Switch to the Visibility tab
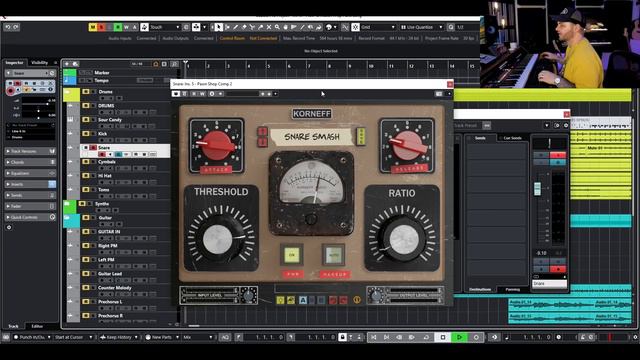The height and width of the screenshot is (360, 640). click(40, 62)
